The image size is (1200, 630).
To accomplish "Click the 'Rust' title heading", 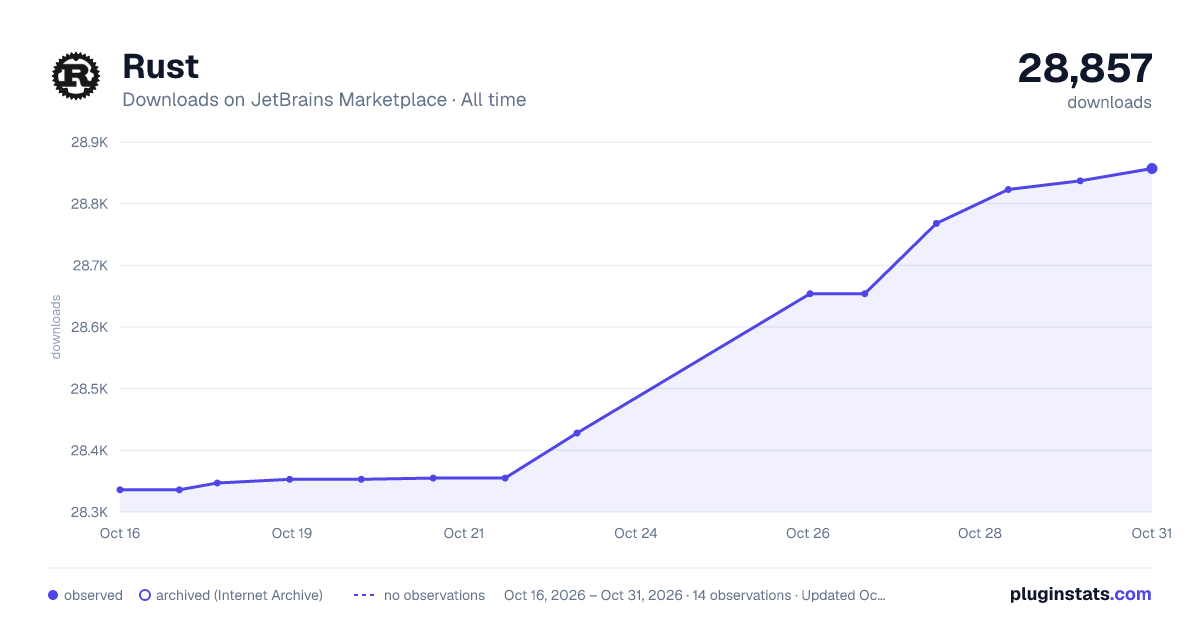I will 160,66.
